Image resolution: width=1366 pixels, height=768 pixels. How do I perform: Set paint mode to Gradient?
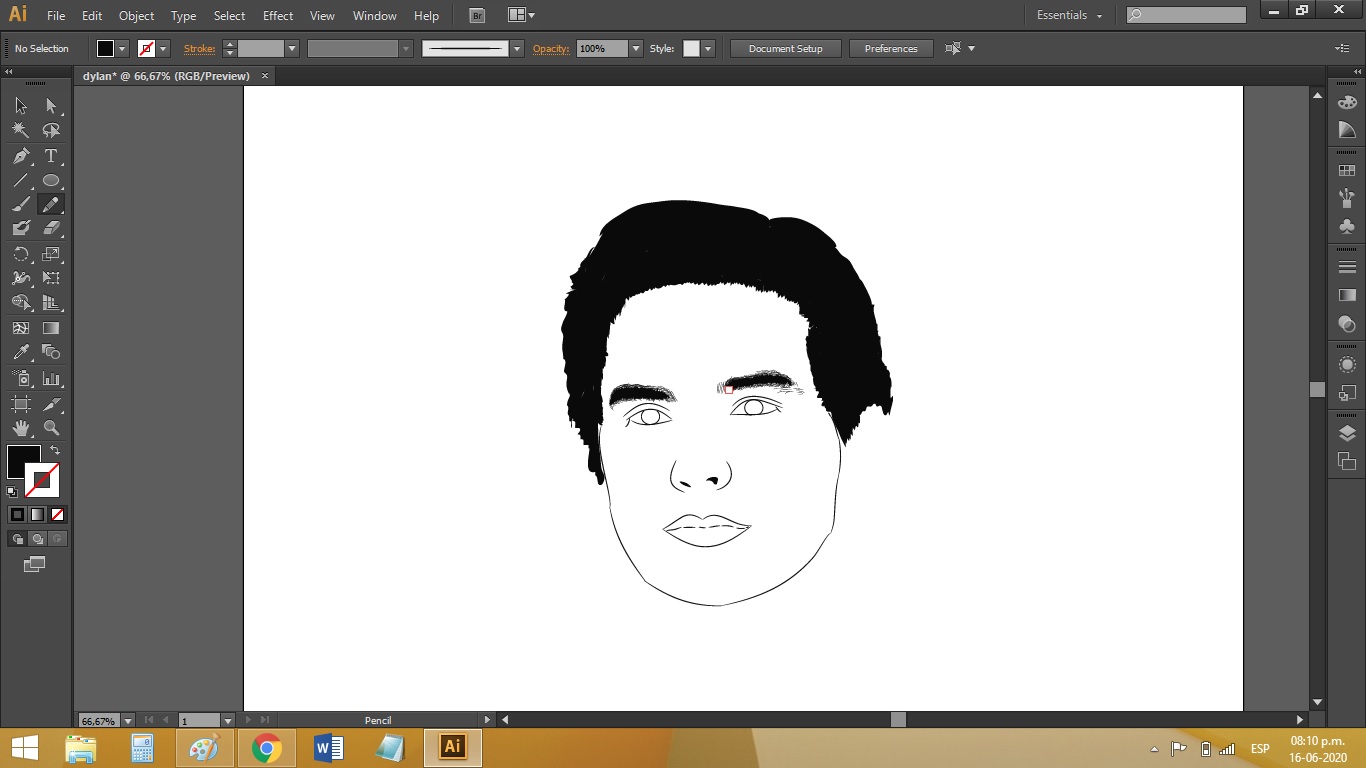(37, 514)
